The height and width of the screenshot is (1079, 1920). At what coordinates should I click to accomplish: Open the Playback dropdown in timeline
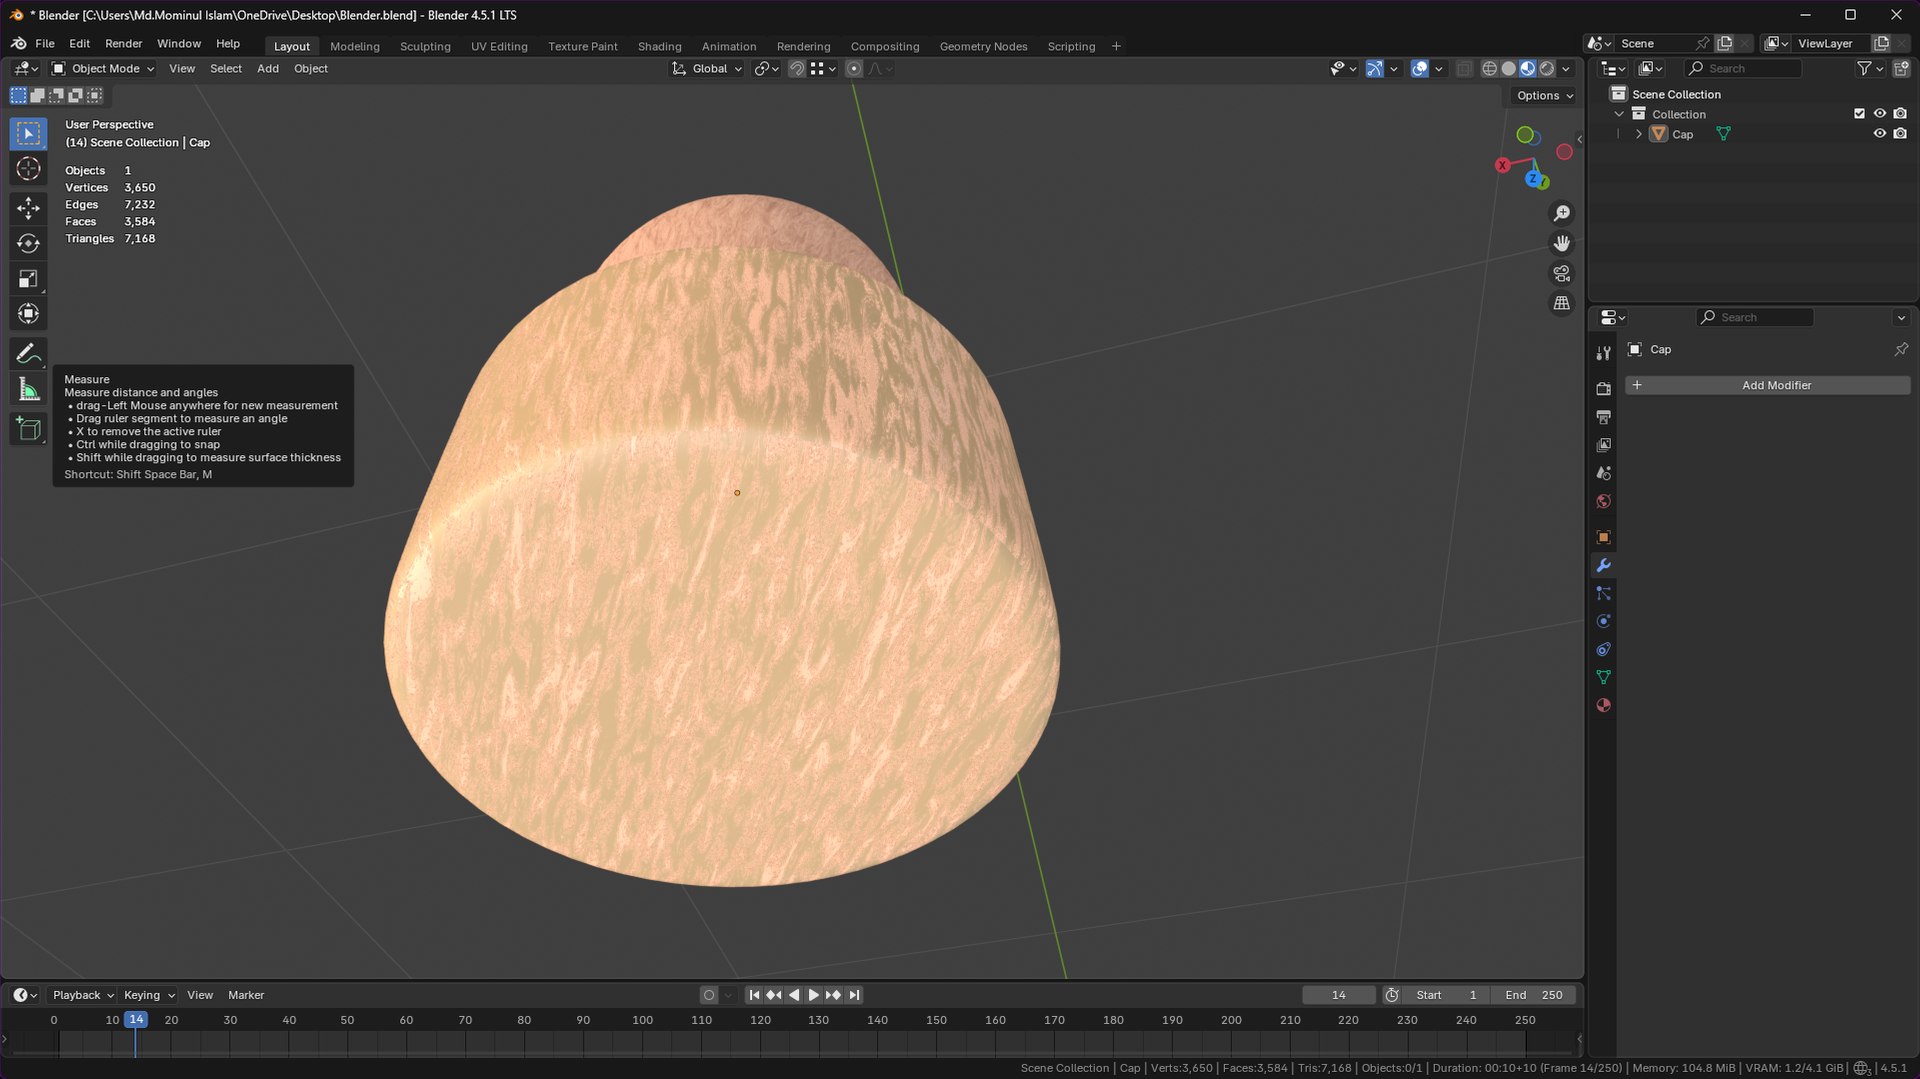click(x=83, y=995)
